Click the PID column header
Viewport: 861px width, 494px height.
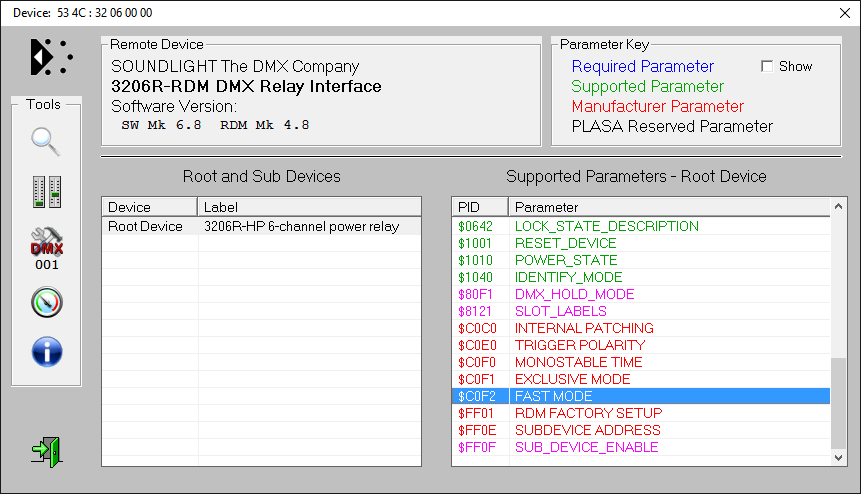[479, 207]
